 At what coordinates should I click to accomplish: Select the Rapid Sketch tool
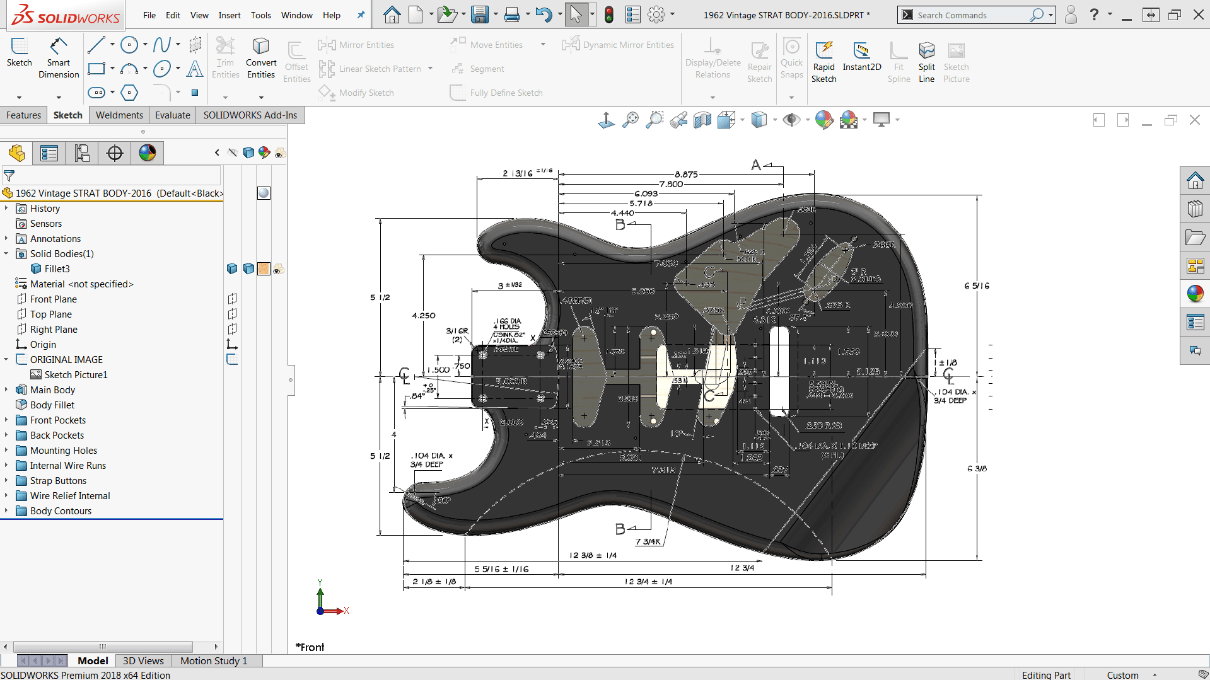click(823, 58)
